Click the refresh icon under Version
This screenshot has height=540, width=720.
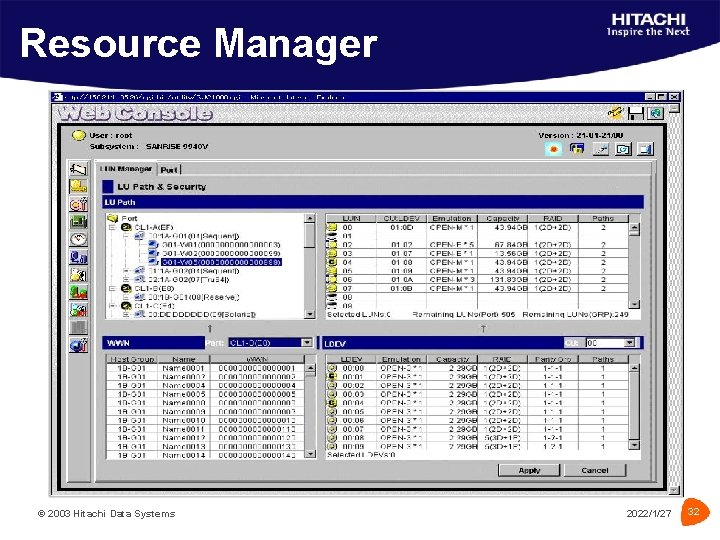click(x=623, y=149)
